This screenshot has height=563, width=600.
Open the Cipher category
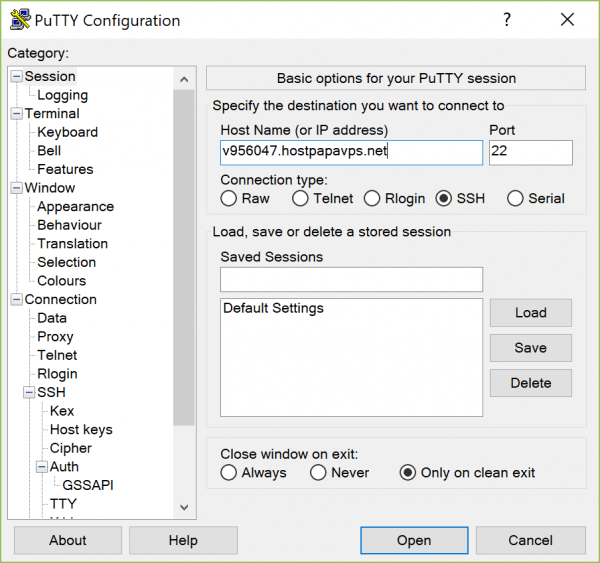[x=71, y=448]
